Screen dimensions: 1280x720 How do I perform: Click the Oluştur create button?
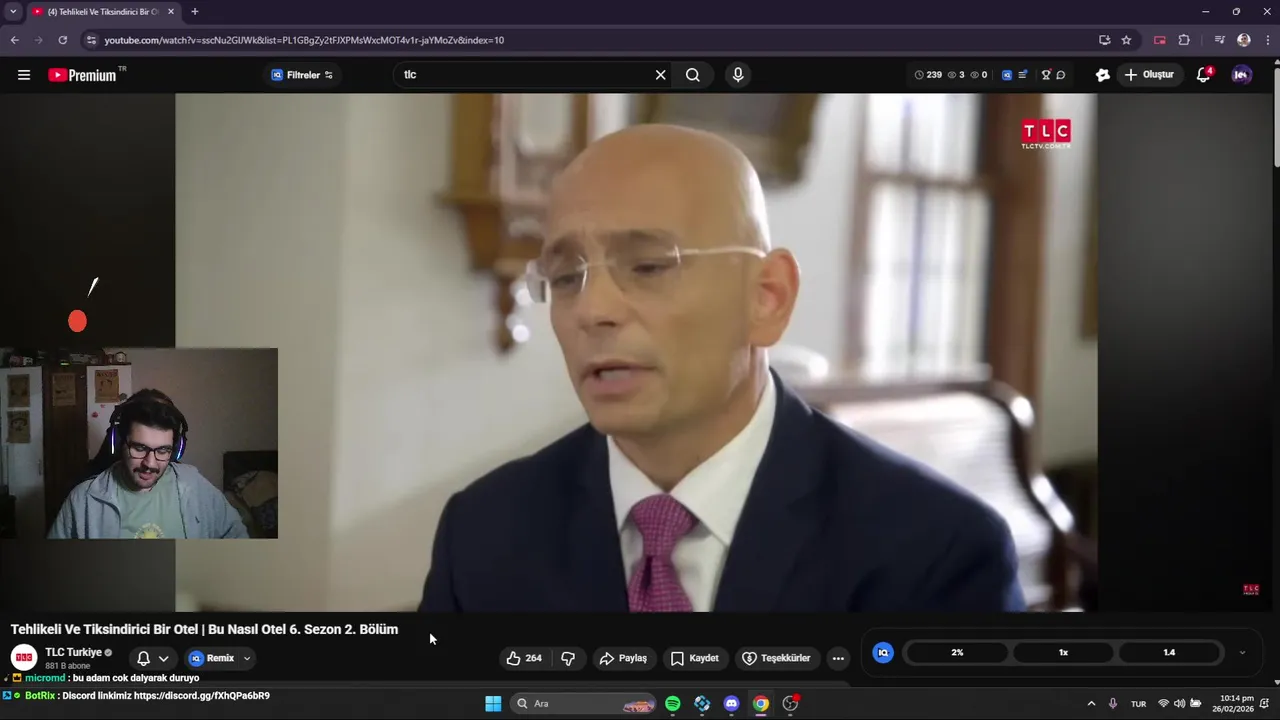click(x=1149, y=75)
